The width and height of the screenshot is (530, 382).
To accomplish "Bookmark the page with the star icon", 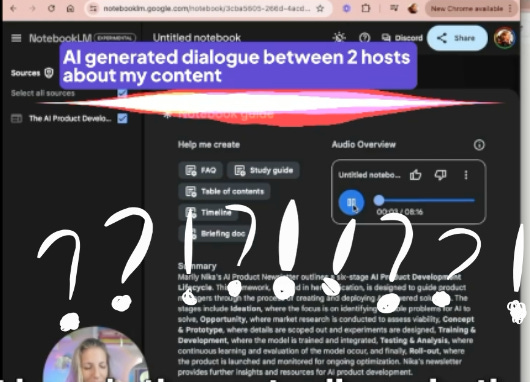I will 320,8.
